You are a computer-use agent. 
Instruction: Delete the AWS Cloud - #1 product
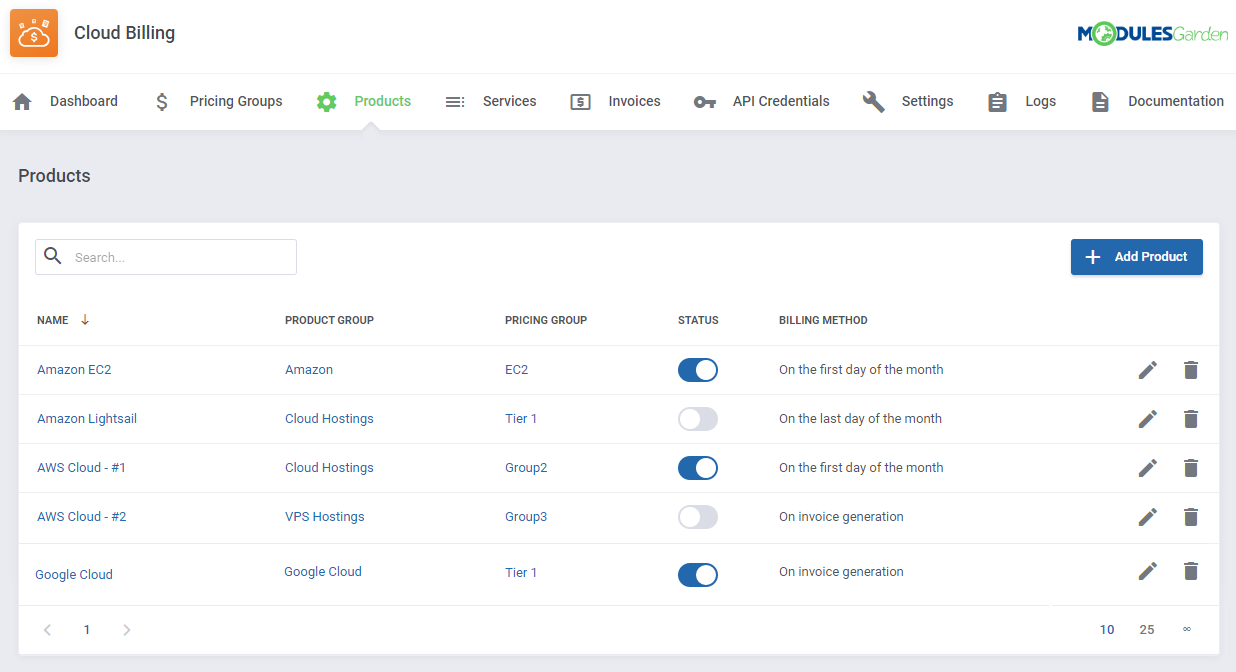coord(1190,468)
